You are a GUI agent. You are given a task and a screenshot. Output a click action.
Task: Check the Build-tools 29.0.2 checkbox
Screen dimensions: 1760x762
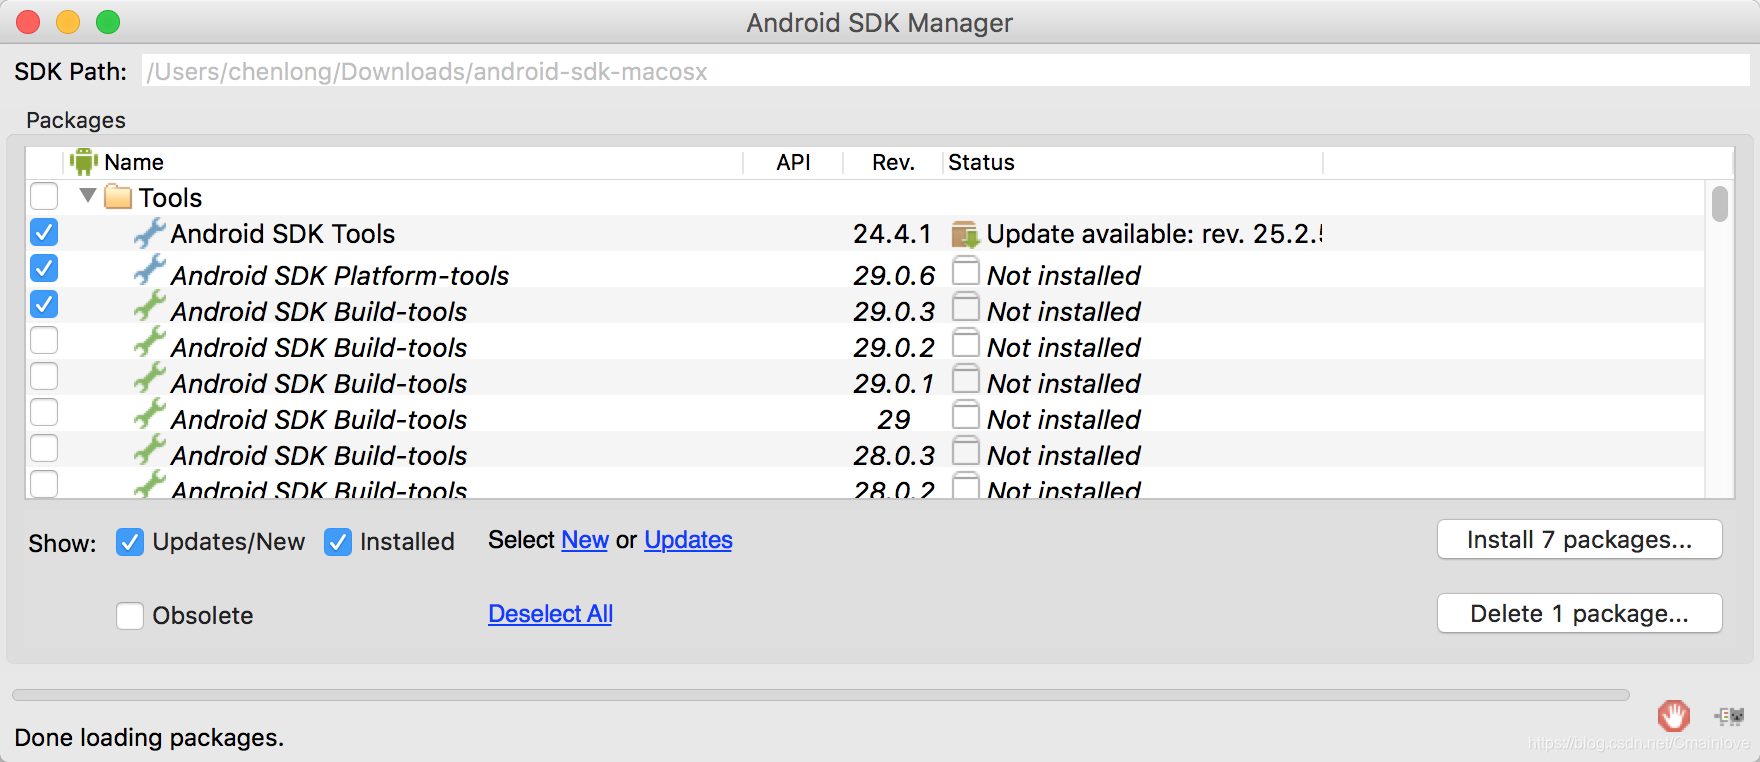[44, 340]
